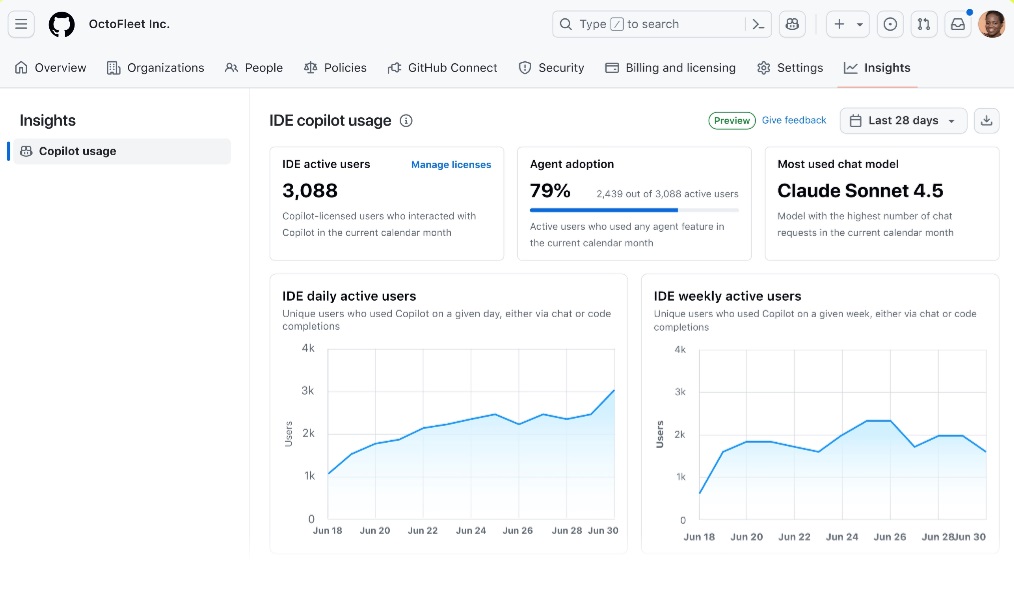Click the GitHub logo

[61, 24]
